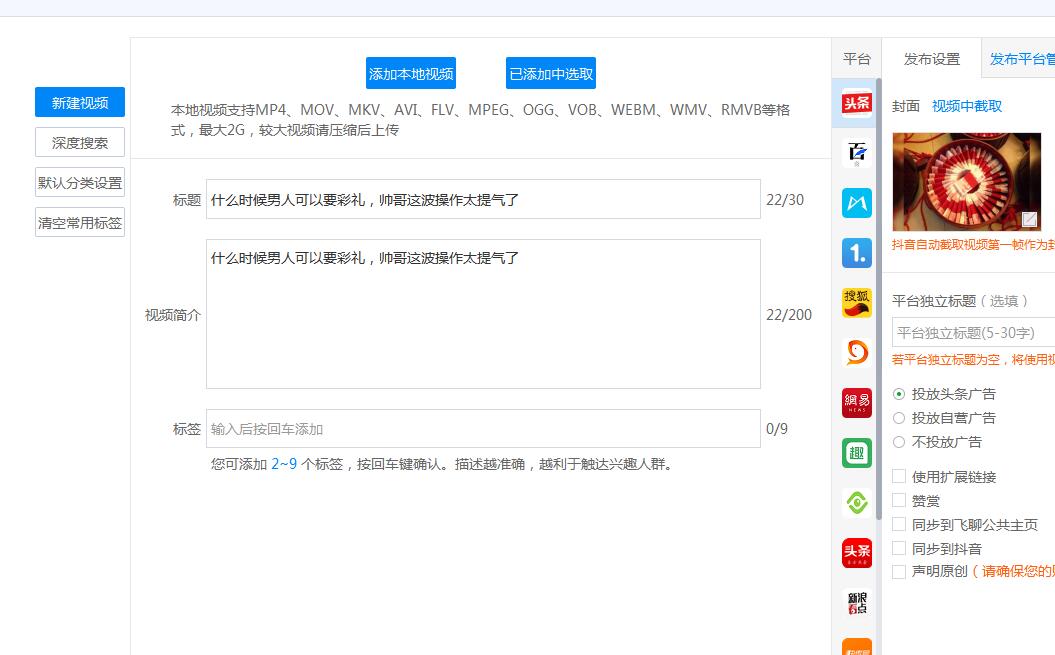
Task: Click the expand icon on cover thumbnail
Action: pos(1029,219)
